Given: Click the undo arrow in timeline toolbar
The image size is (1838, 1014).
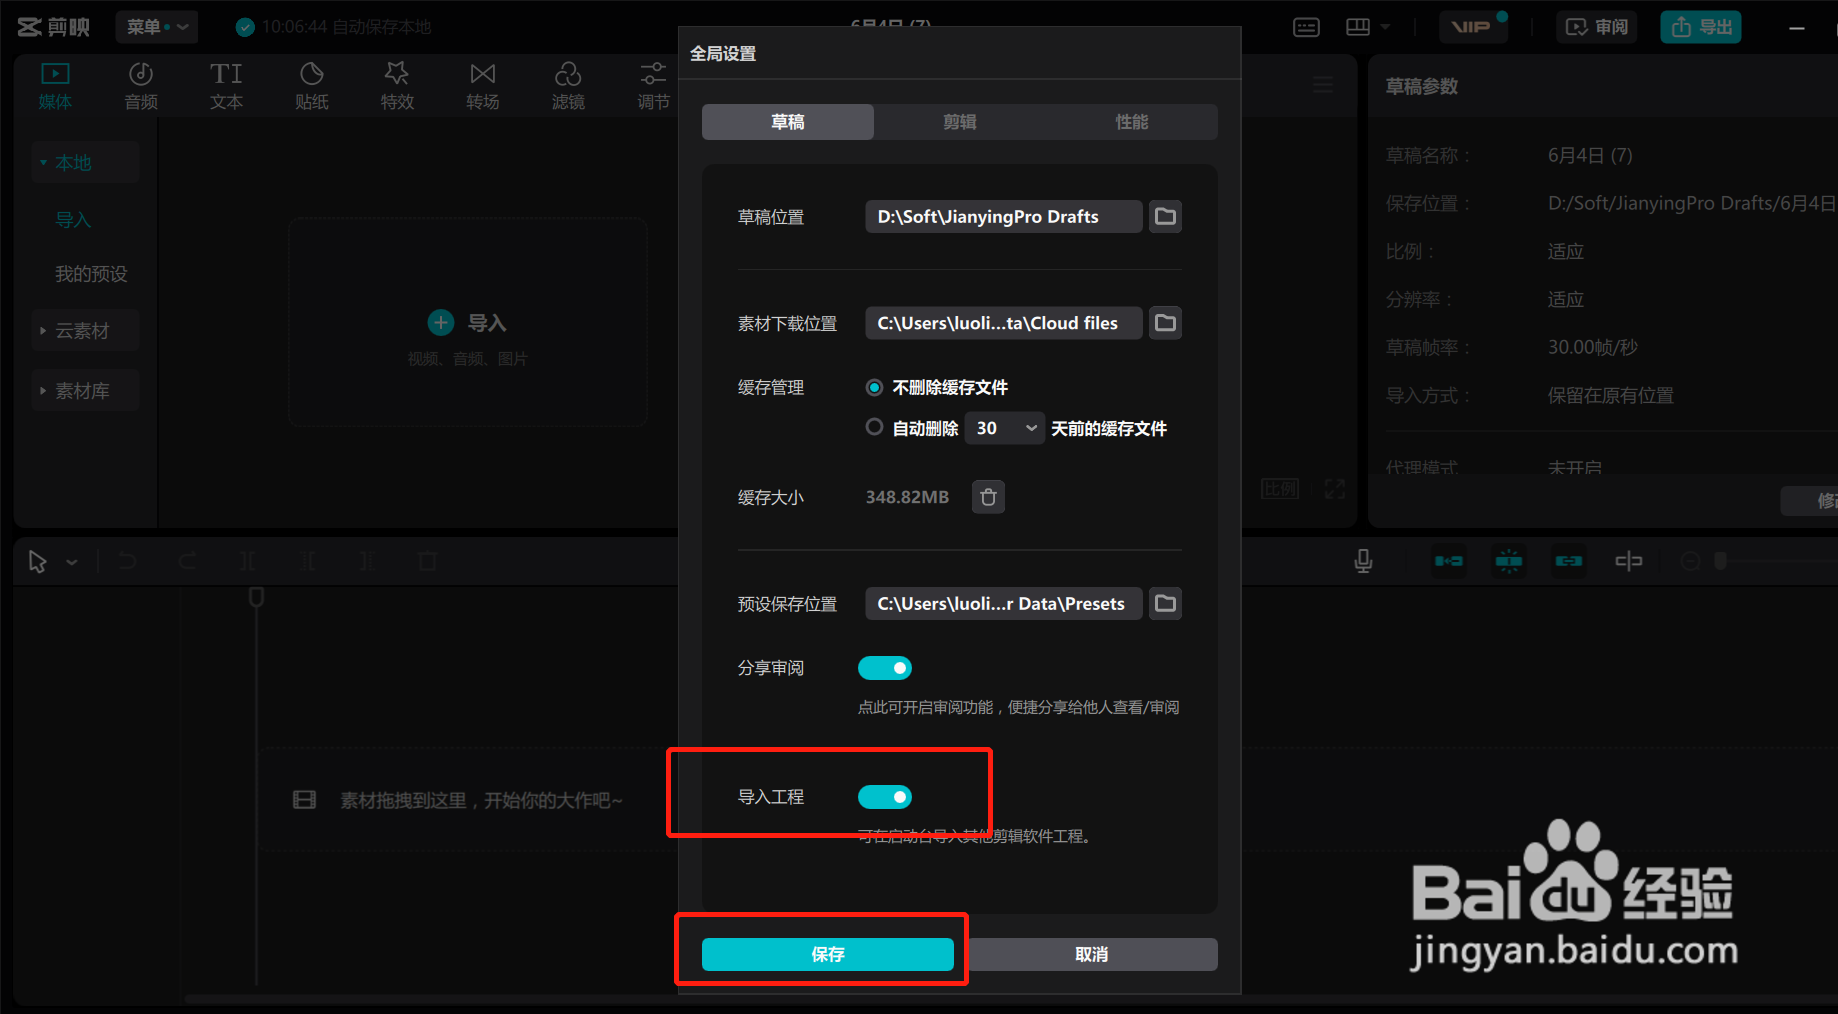Looking at the screenshot, I should [127, 561].
